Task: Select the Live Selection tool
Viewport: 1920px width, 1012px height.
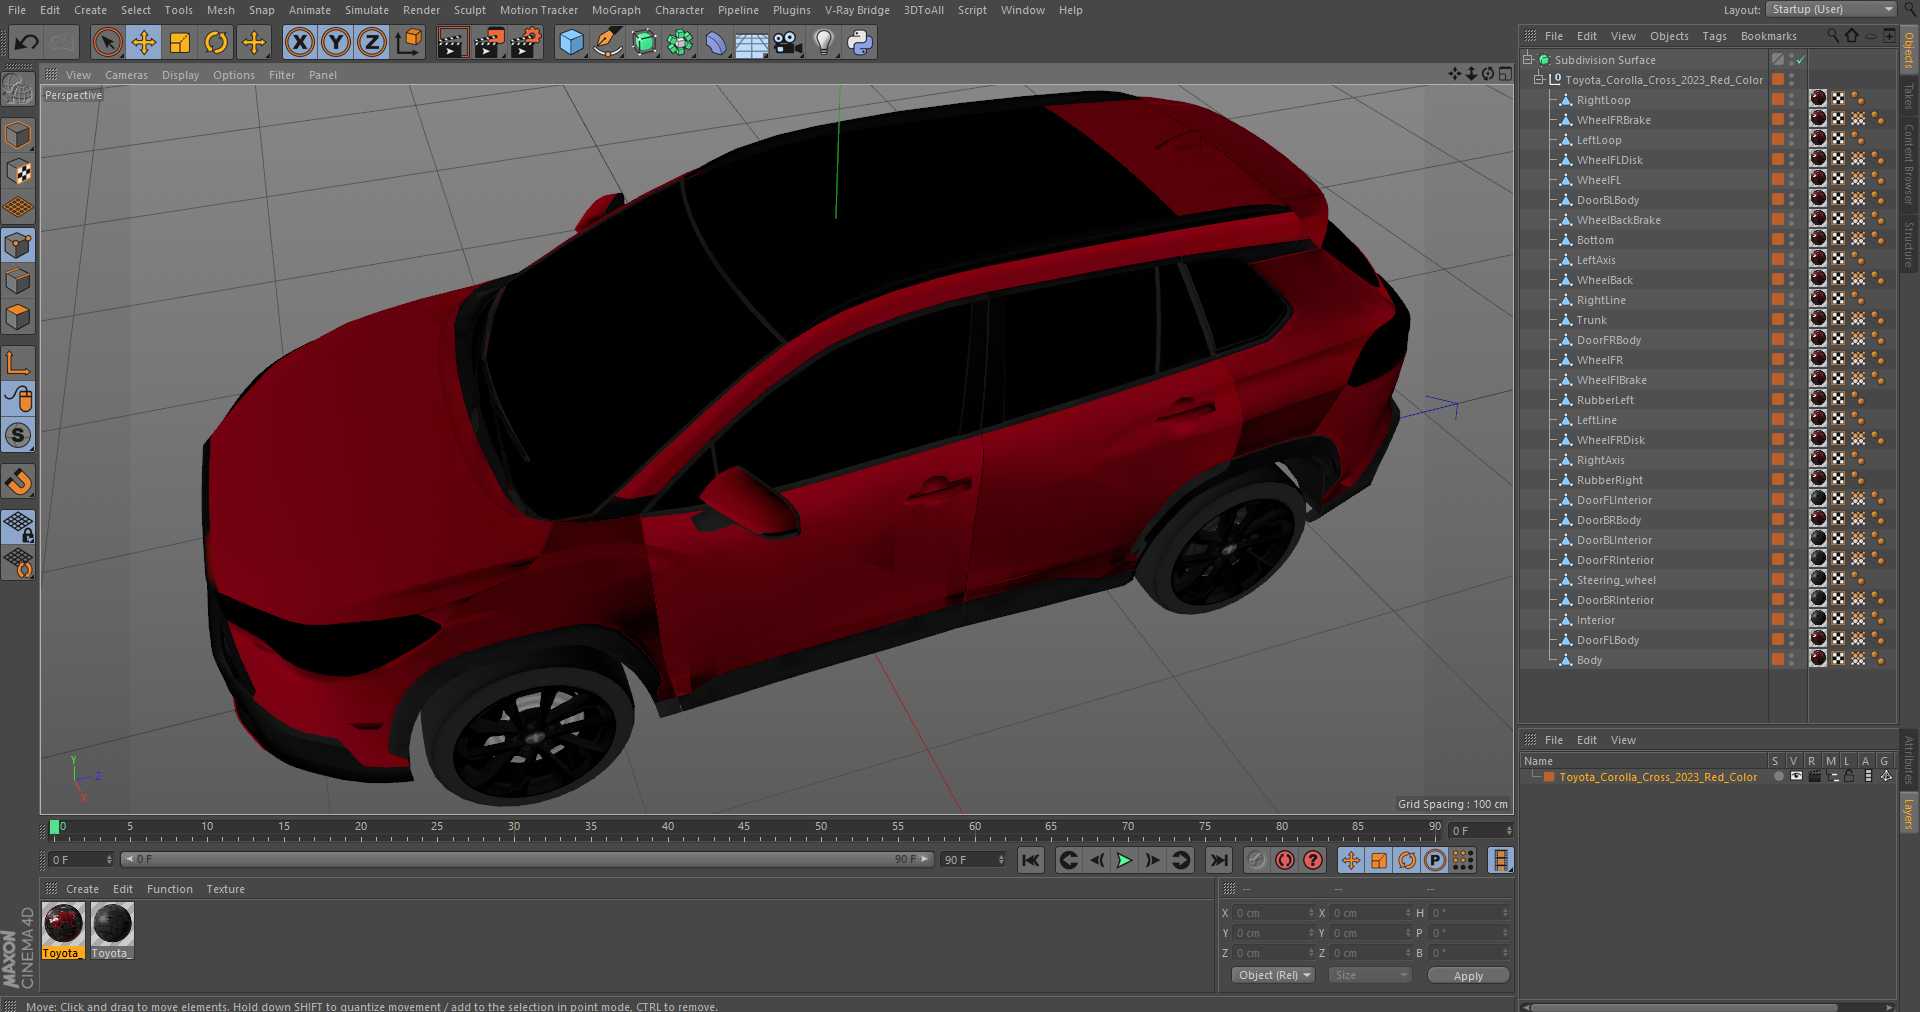Action: click(x=107, y=42)
